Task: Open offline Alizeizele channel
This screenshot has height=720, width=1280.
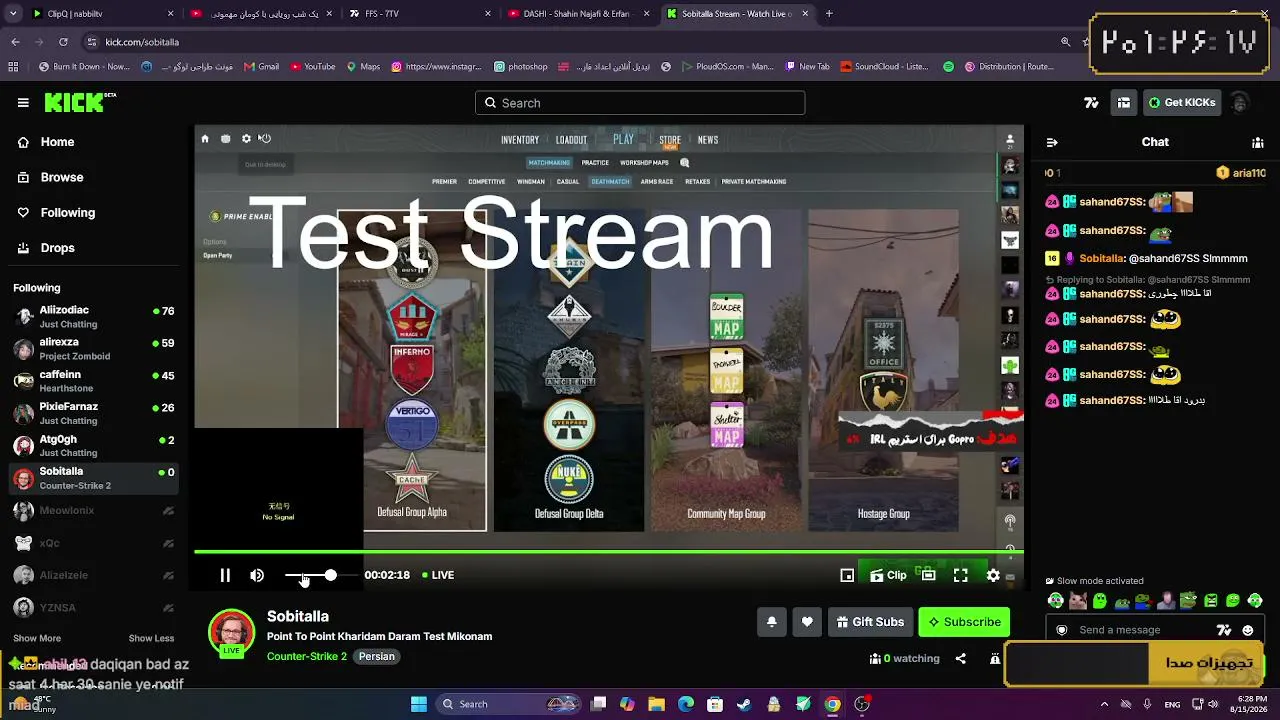Action: tap(95, 575)
